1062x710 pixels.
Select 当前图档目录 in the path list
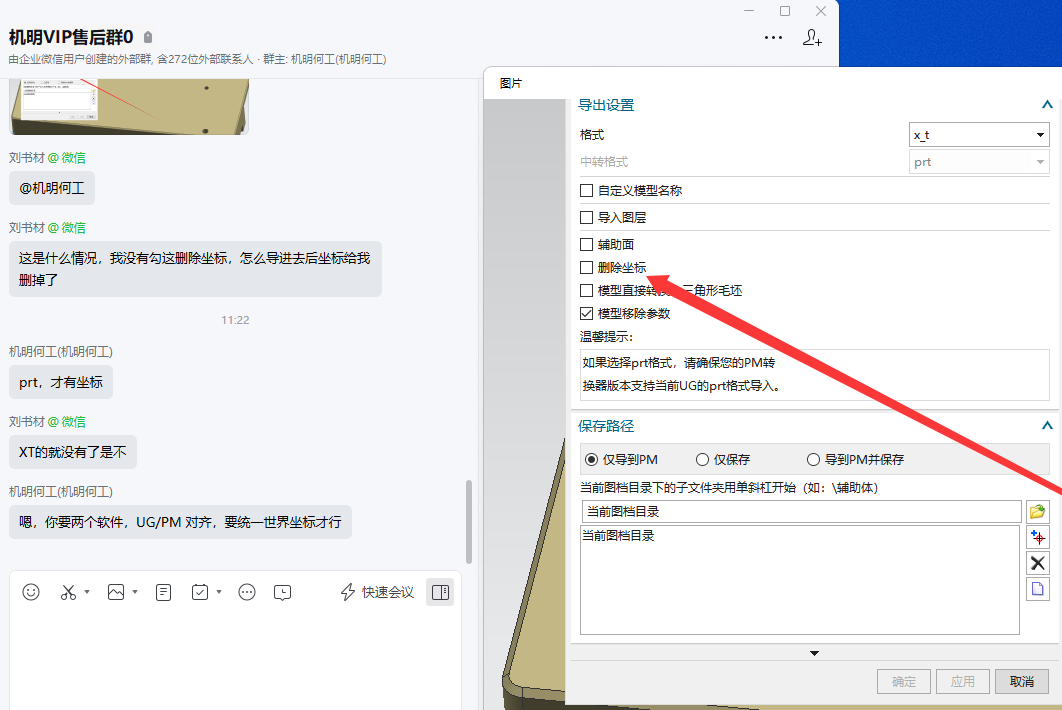618,536
